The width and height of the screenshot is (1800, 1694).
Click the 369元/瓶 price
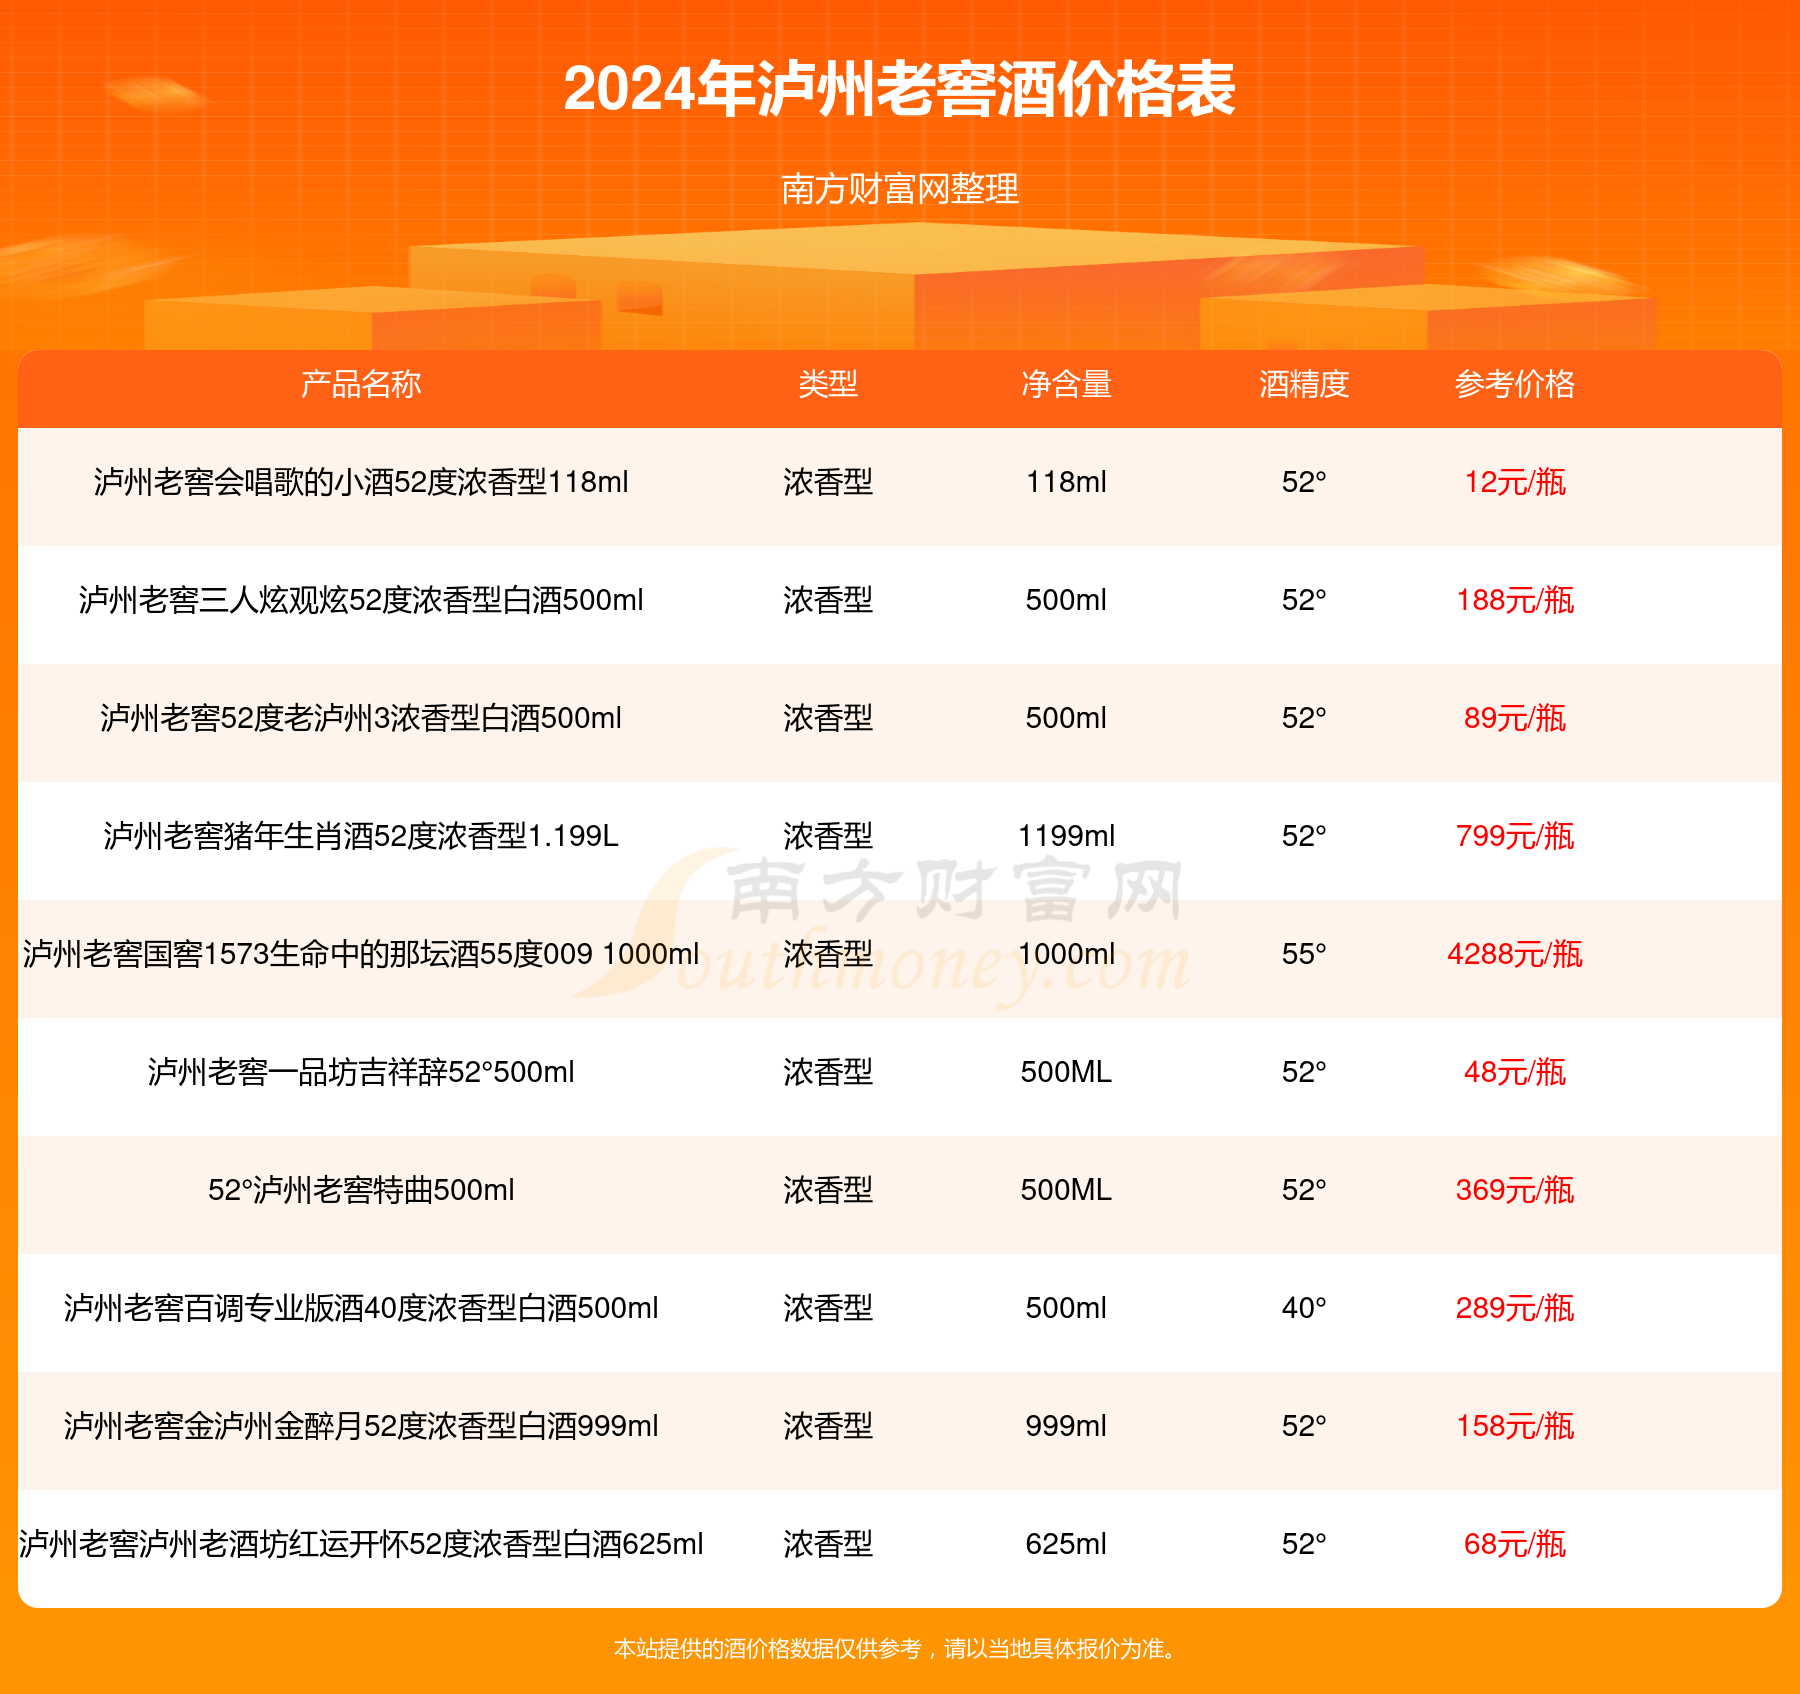click(1515, 1190)
